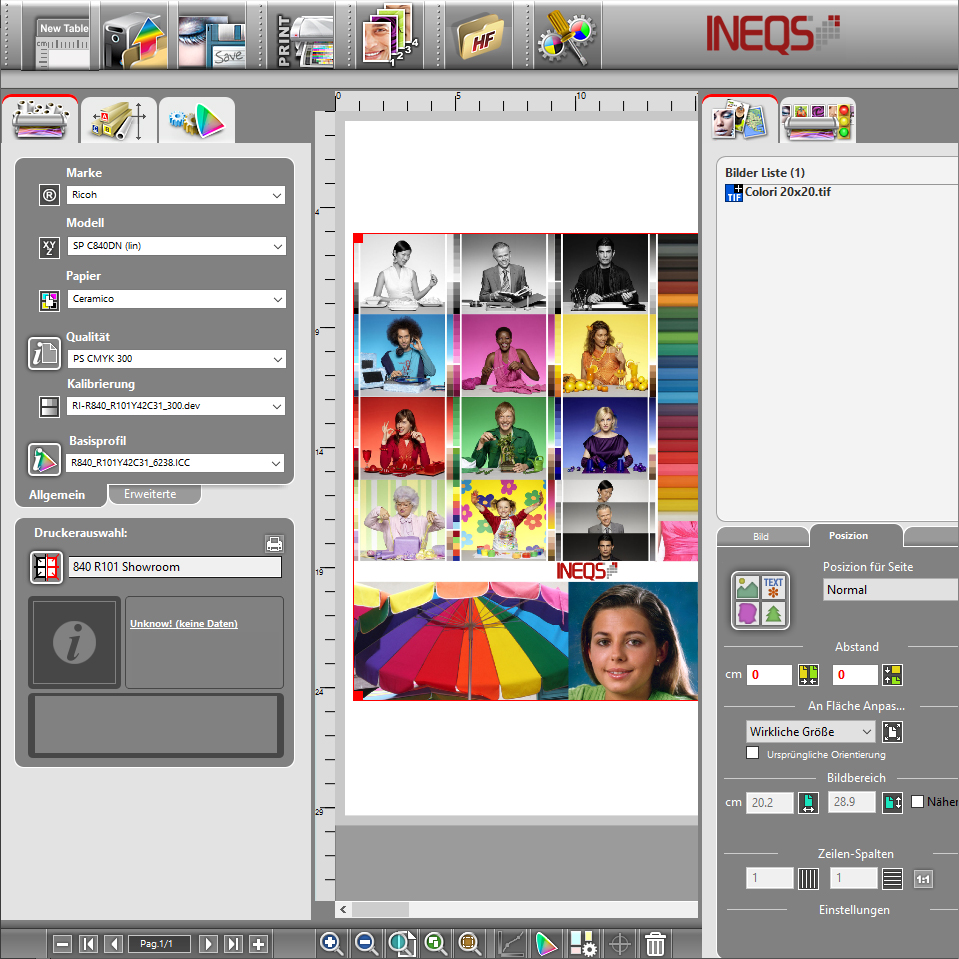Switch to the images list tab

click(739, 119)
